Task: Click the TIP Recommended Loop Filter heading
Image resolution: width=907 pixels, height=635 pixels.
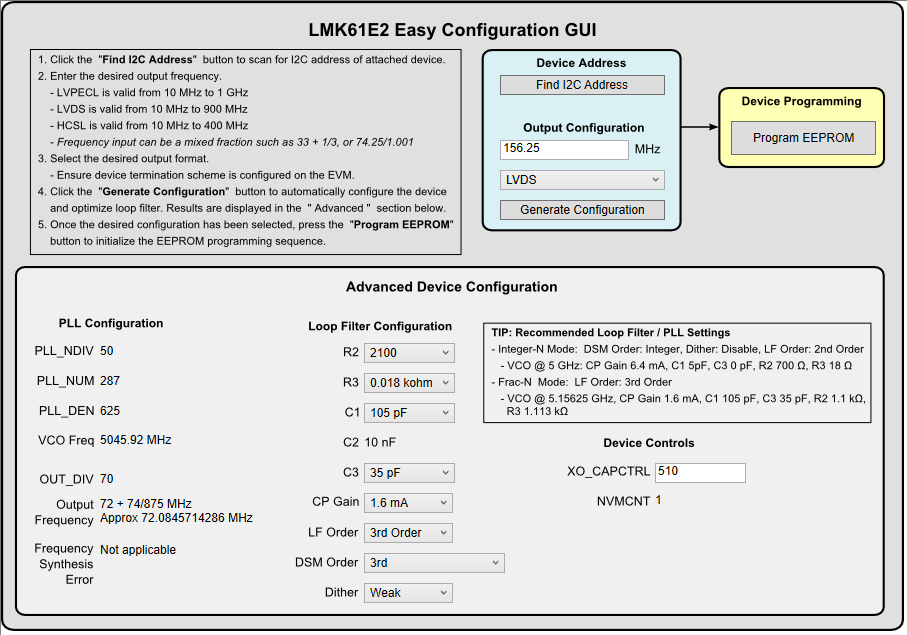Action: pyautogui.click(x=611, y=333)
